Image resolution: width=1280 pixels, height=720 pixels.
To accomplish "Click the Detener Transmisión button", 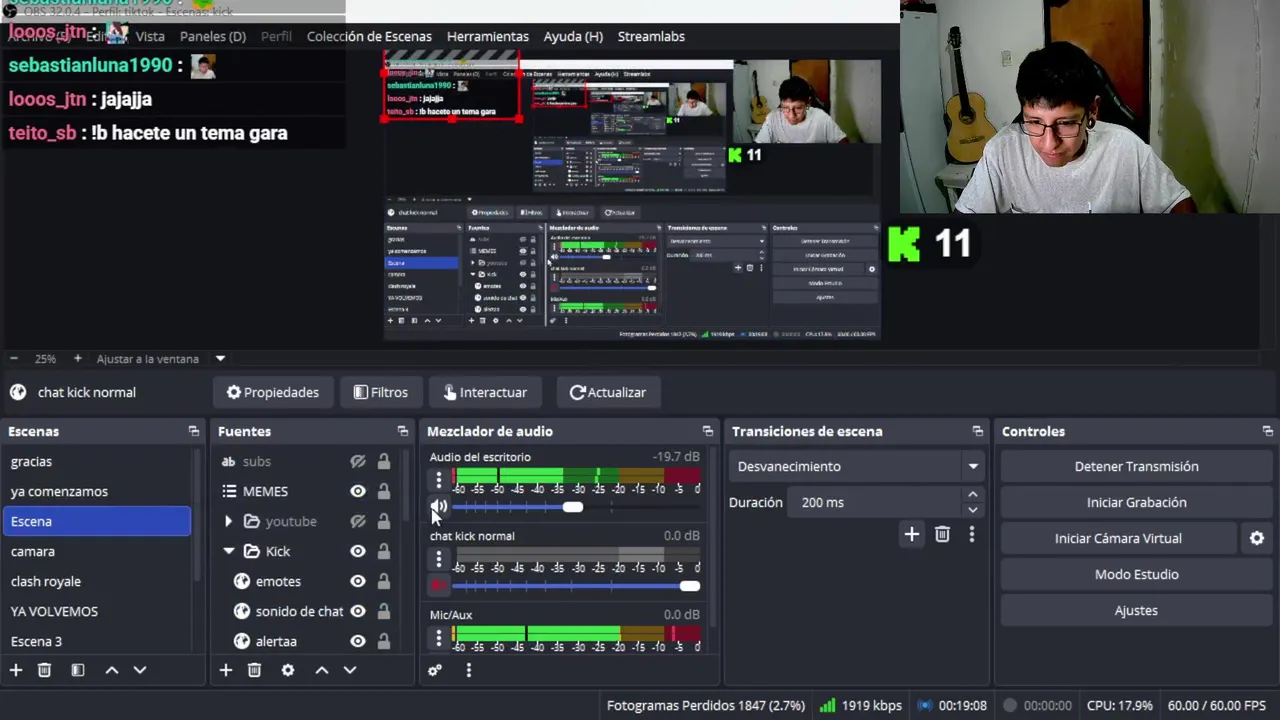I will click(1136, 466).
